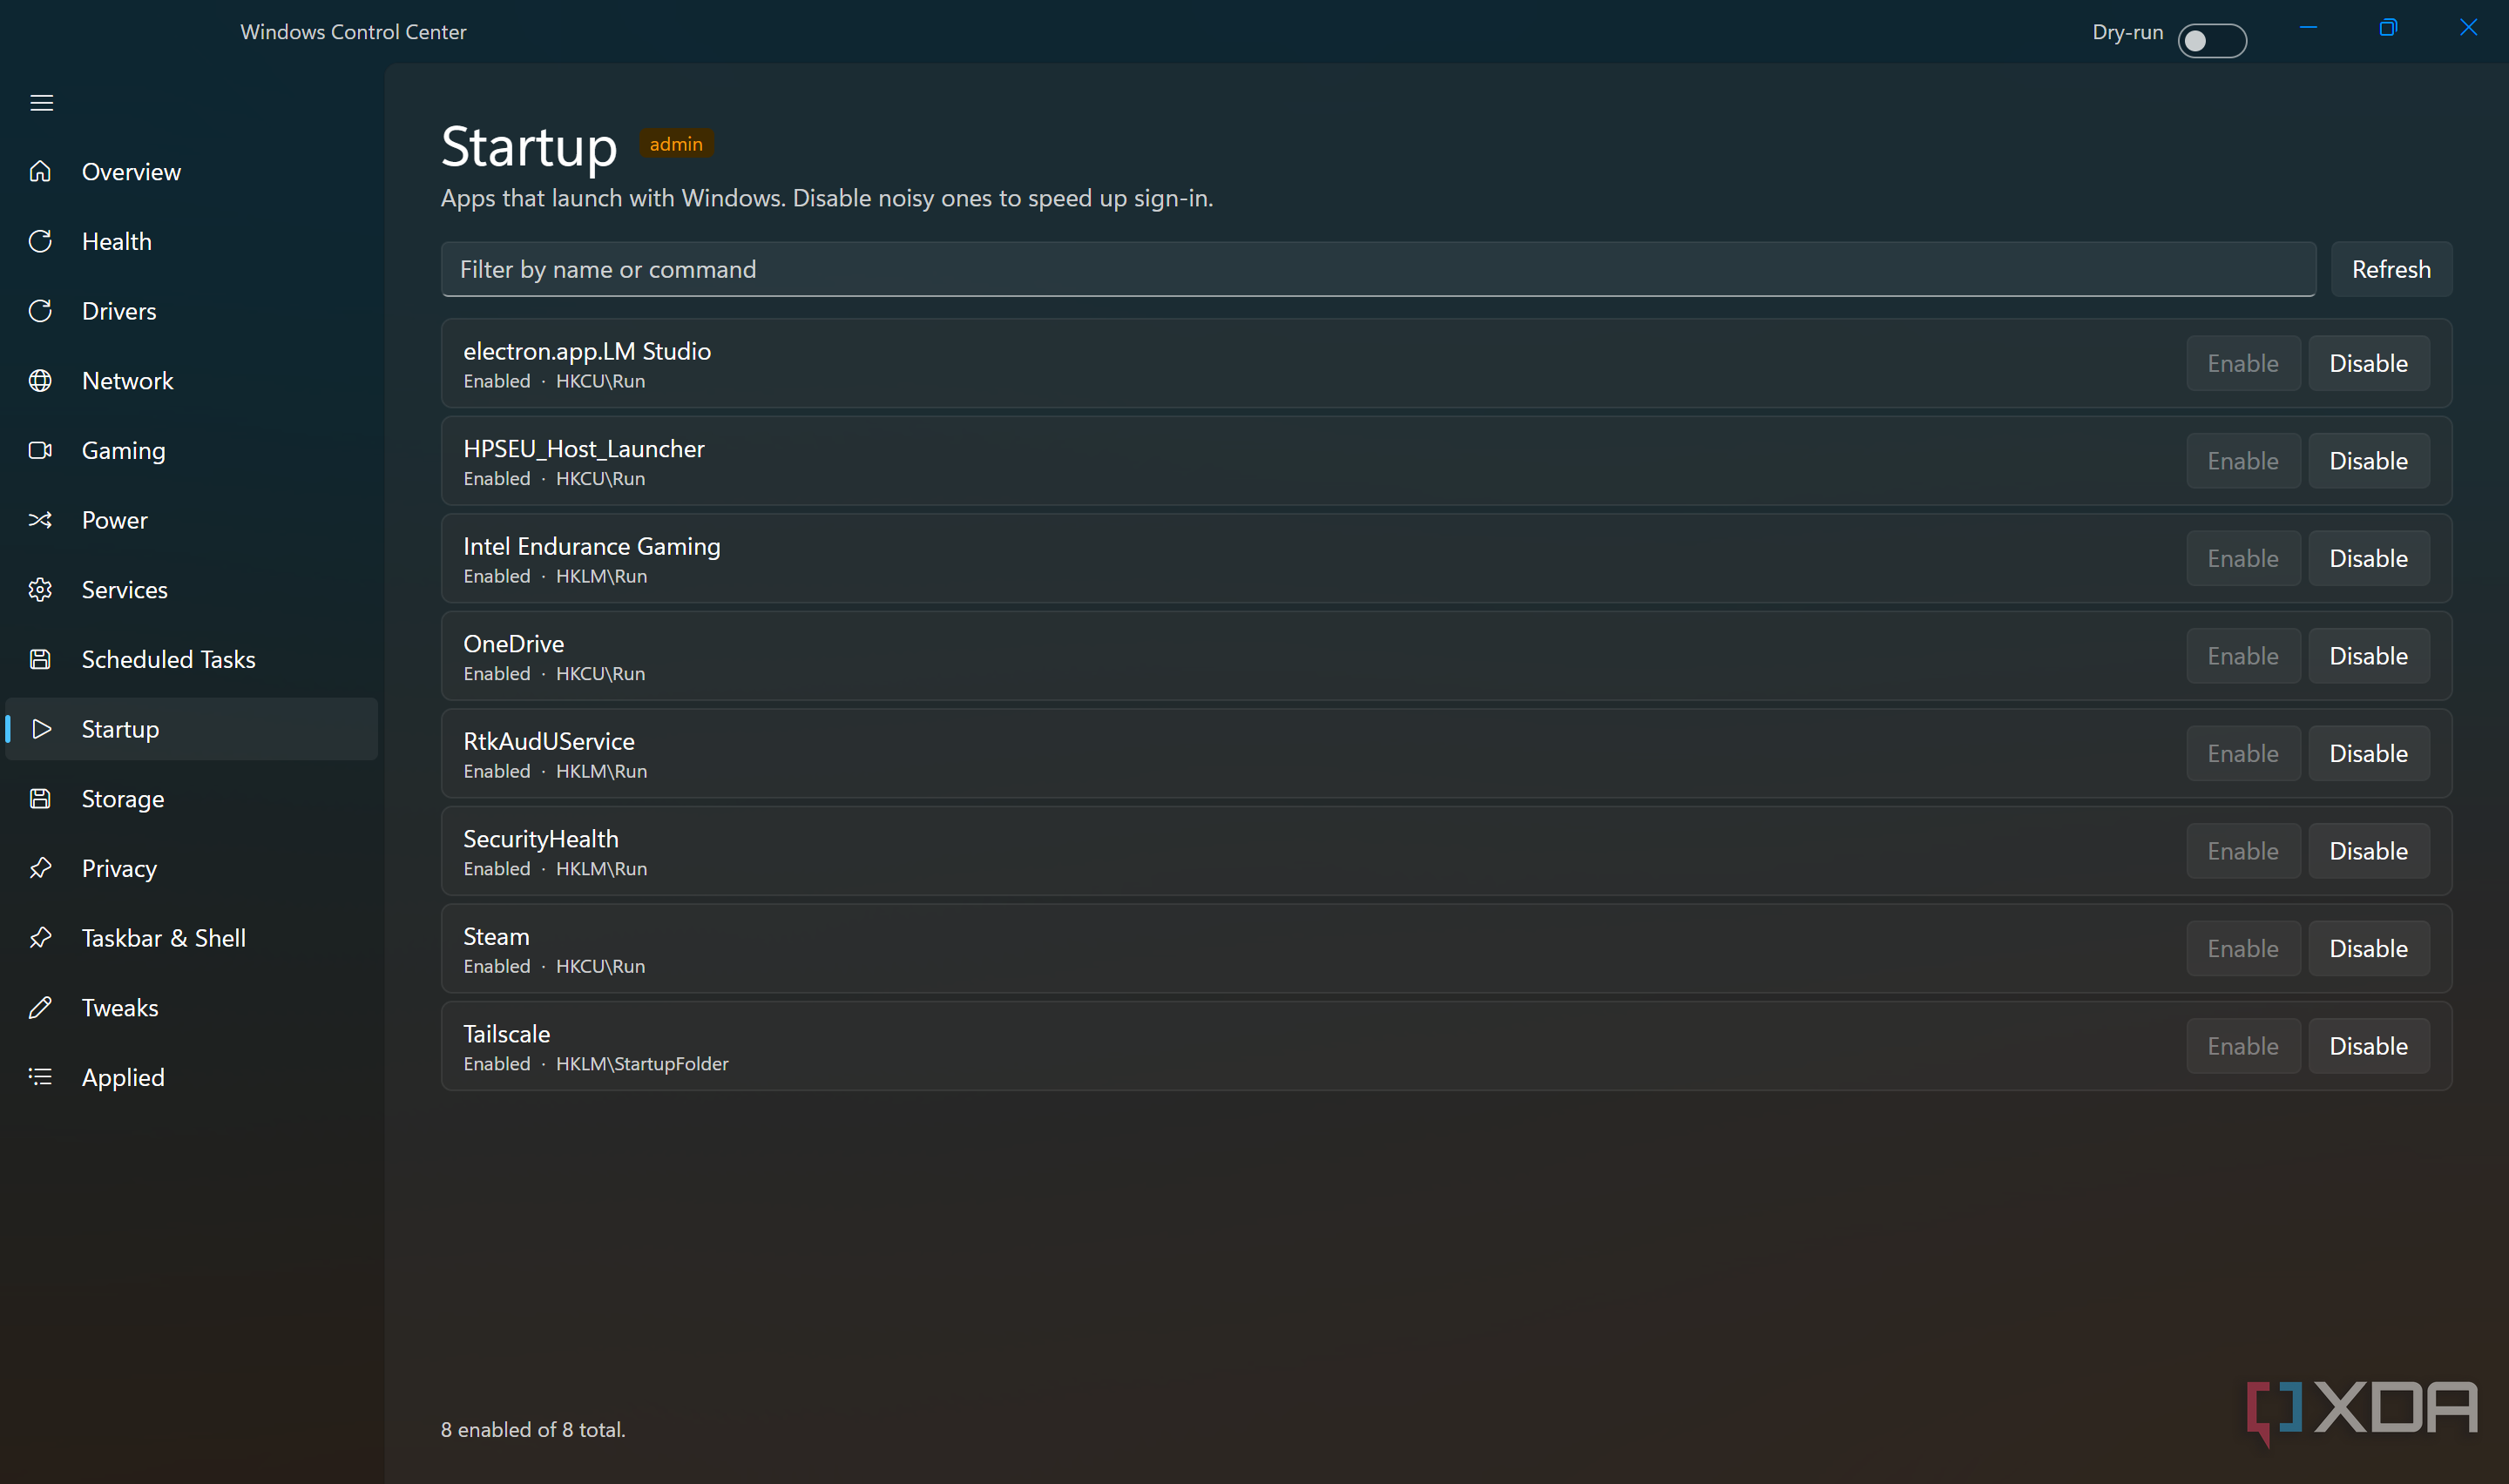This screenshot has height=1484, width=2509.
Task: Click the admin badge next to Startup
Action: point(676,144)
